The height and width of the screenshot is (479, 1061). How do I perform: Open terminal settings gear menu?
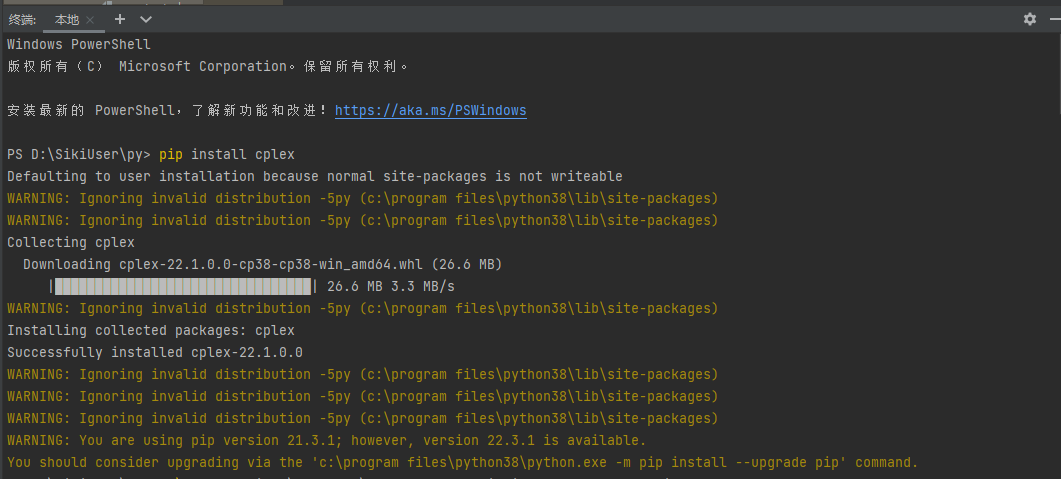click(x=1030, y=19)
